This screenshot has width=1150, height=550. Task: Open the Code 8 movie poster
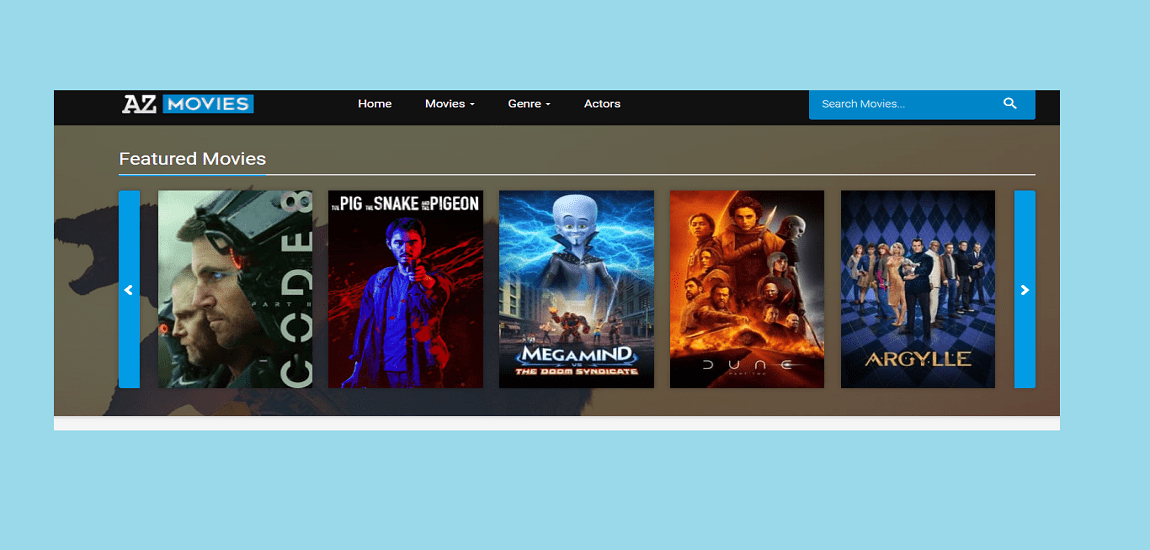click(235, 290)
